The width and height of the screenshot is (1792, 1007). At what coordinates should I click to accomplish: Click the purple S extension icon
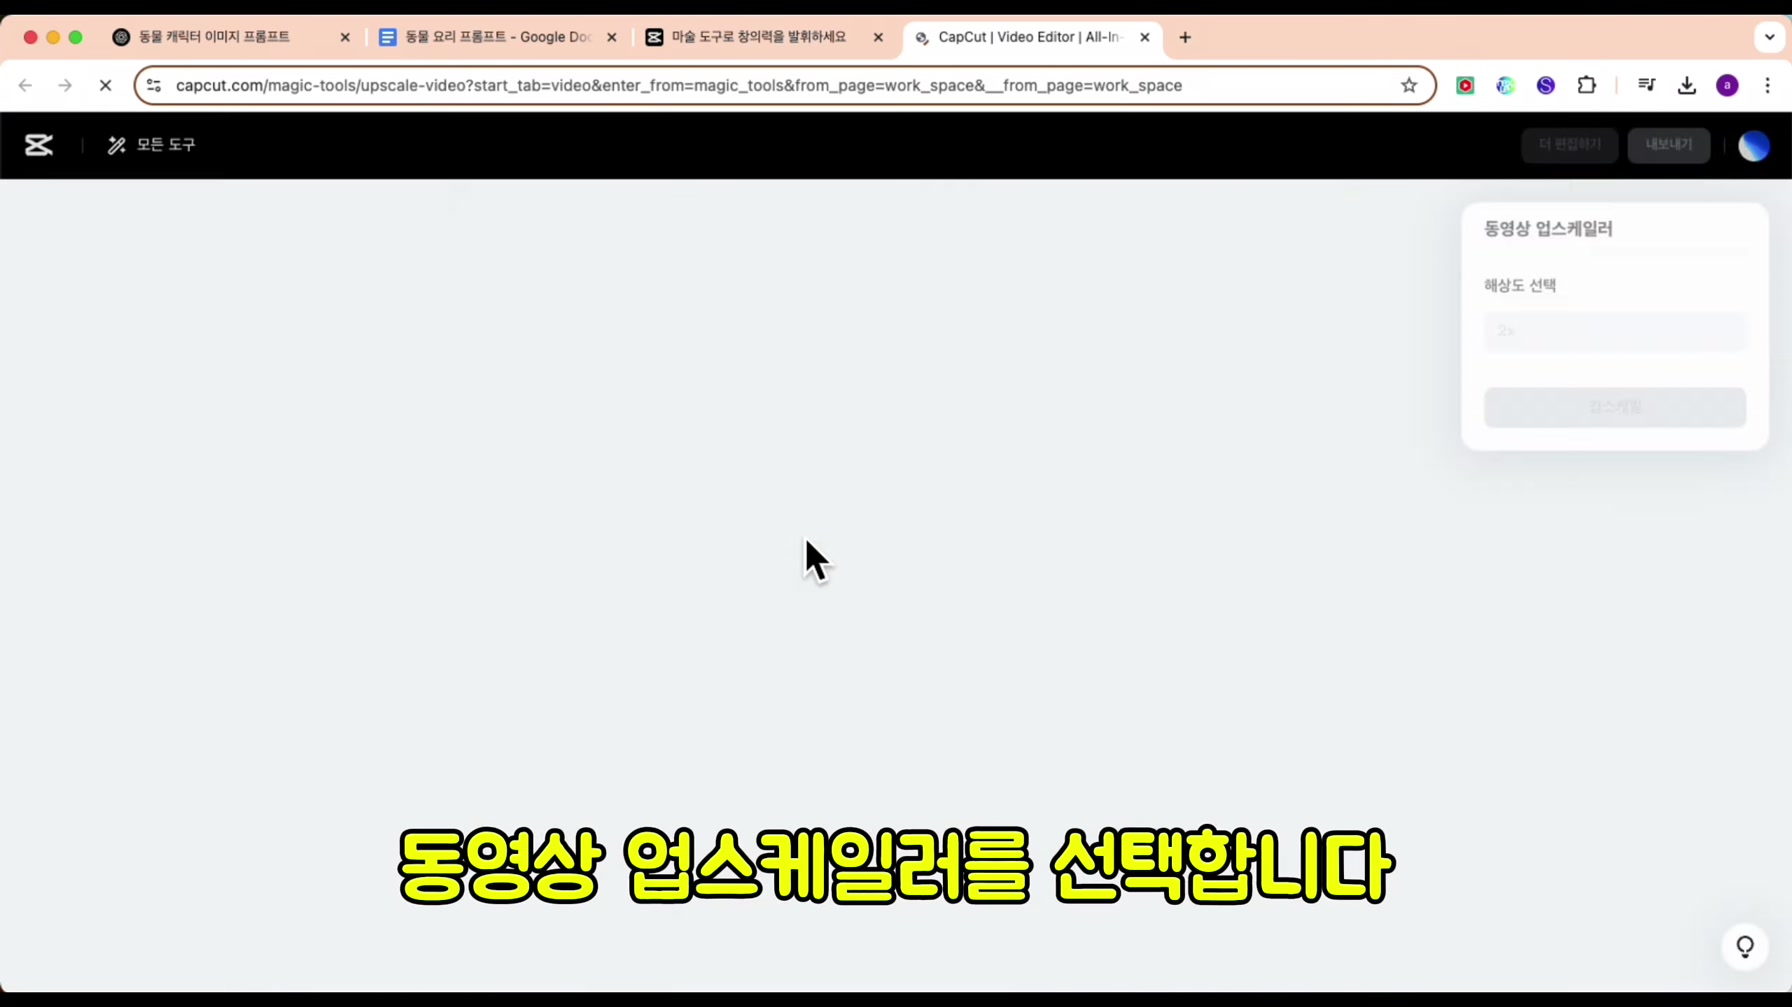[1546, 86]
